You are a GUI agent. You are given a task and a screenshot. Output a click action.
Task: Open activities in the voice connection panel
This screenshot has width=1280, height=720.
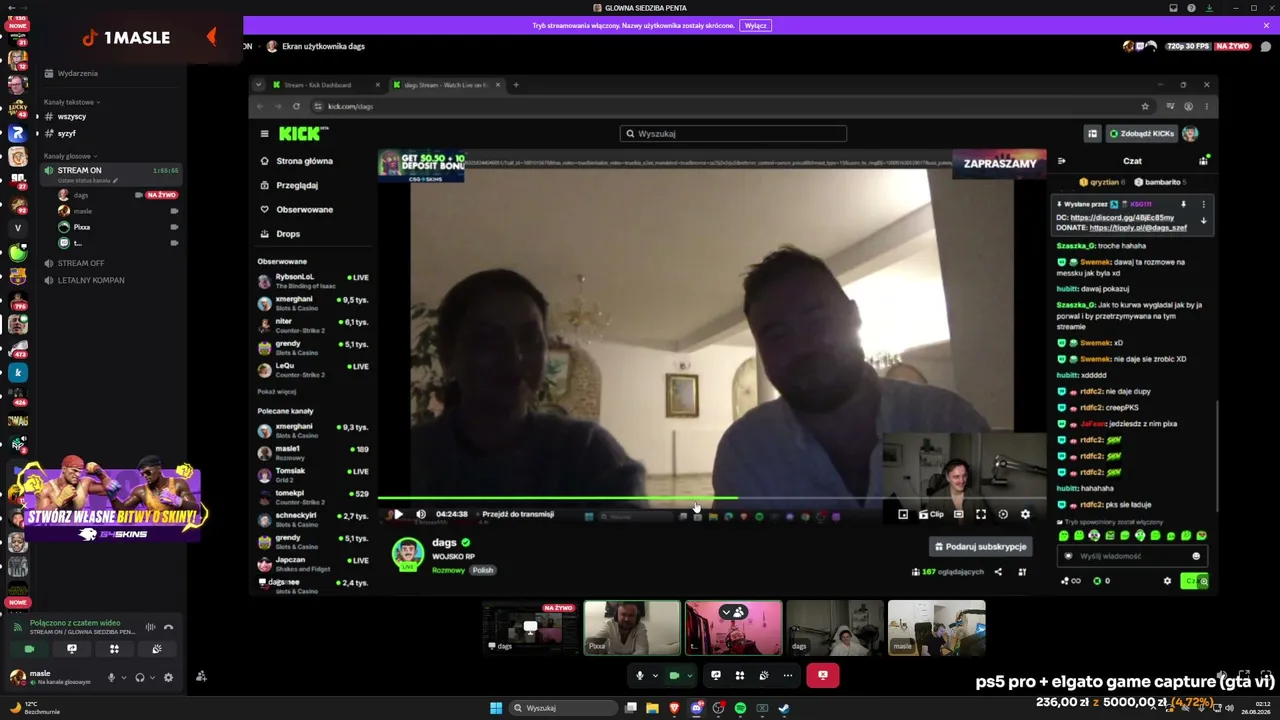click(114, 649)
